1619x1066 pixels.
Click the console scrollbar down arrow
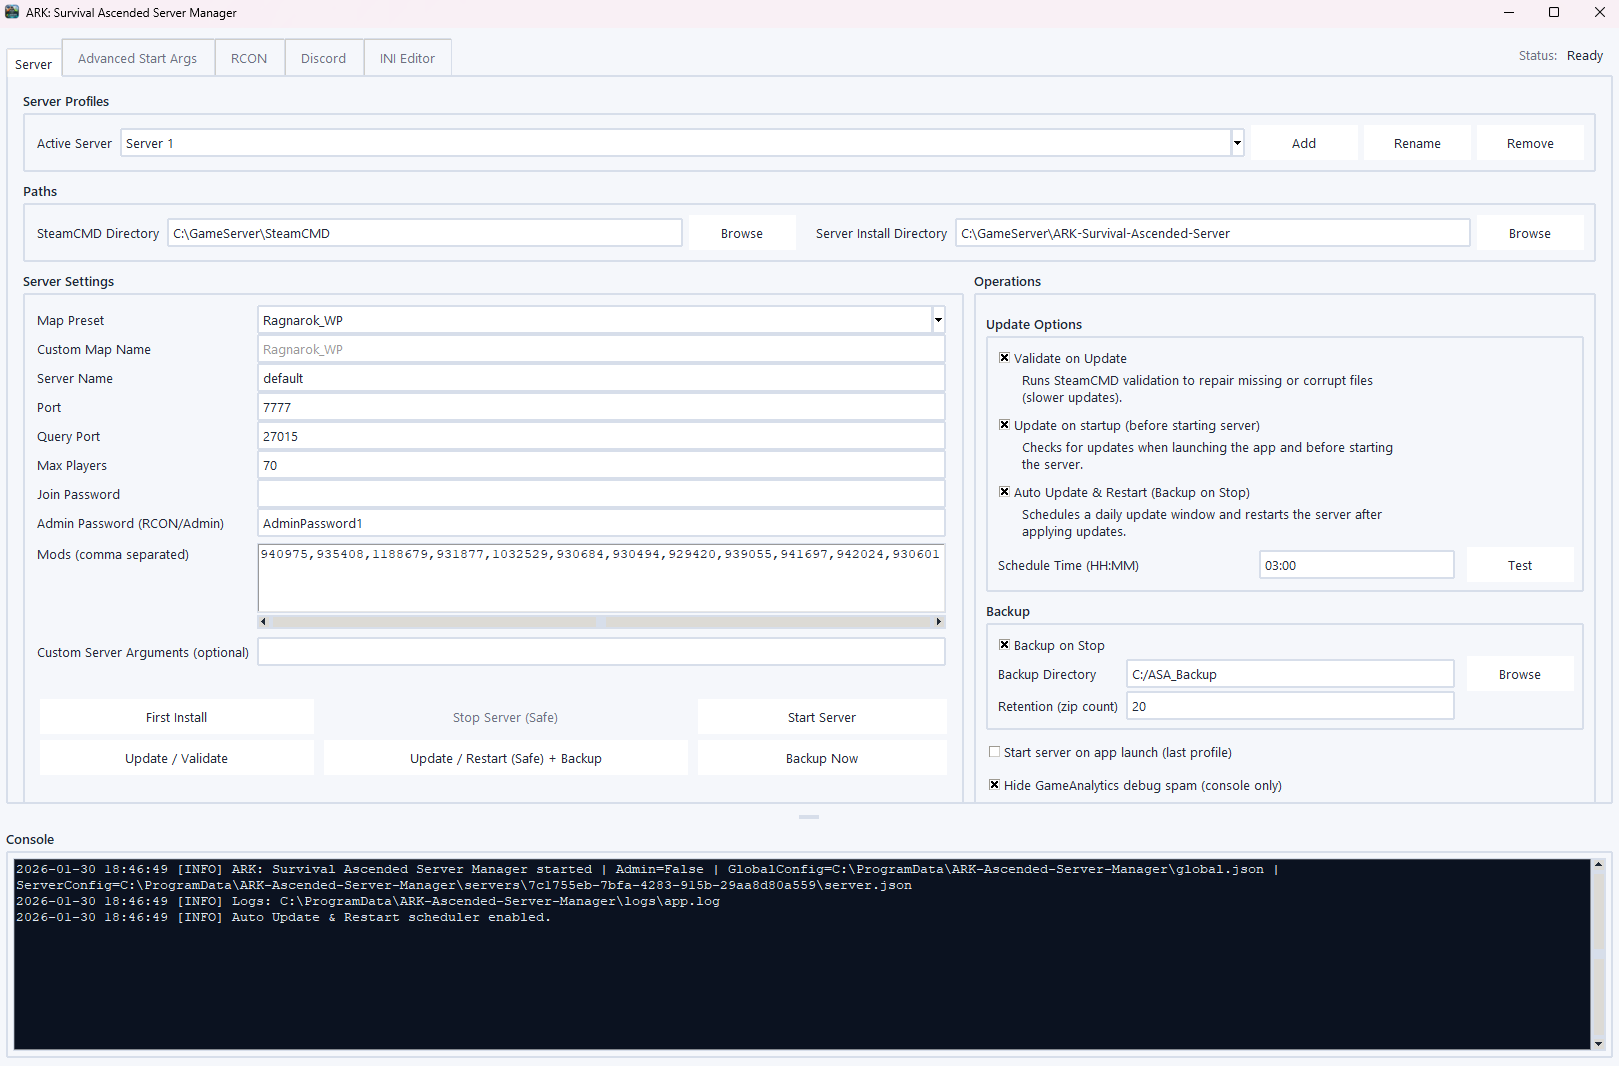pos(1598,1043)
